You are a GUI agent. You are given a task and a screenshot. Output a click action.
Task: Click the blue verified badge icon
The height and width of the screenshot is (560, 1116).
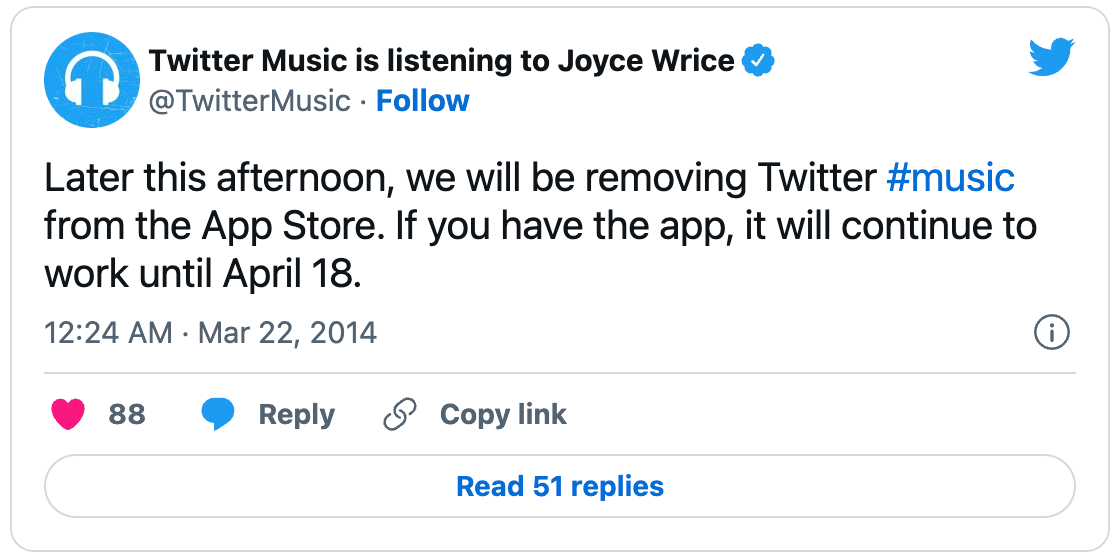[x=758, y=60]
